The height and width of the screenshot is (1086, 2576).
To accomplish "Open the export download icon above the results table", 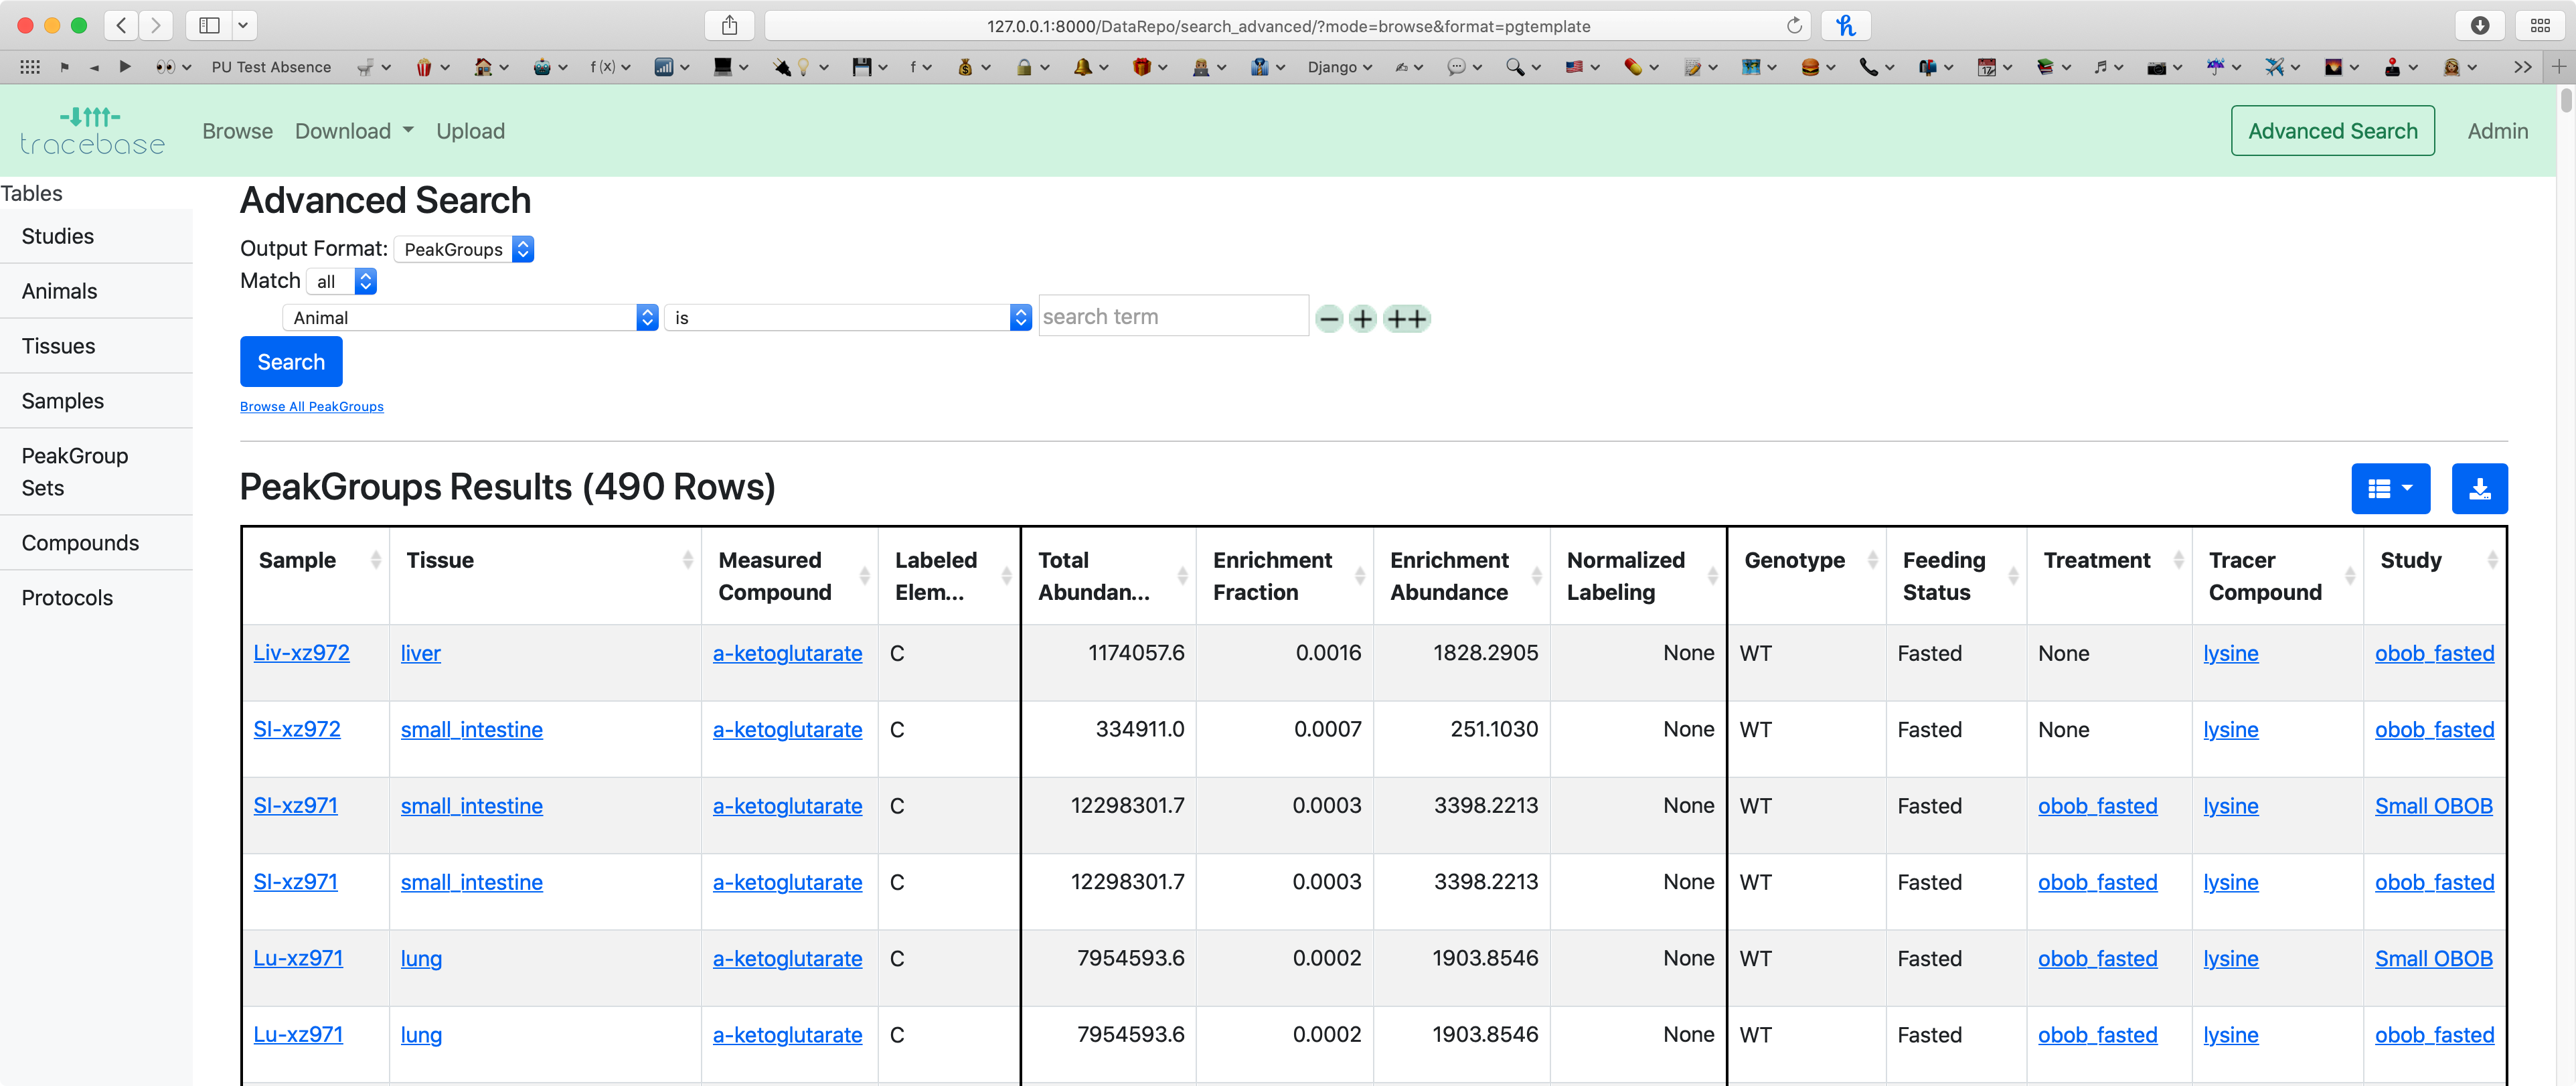I will pyautogui.click(x=2479, y=488).
